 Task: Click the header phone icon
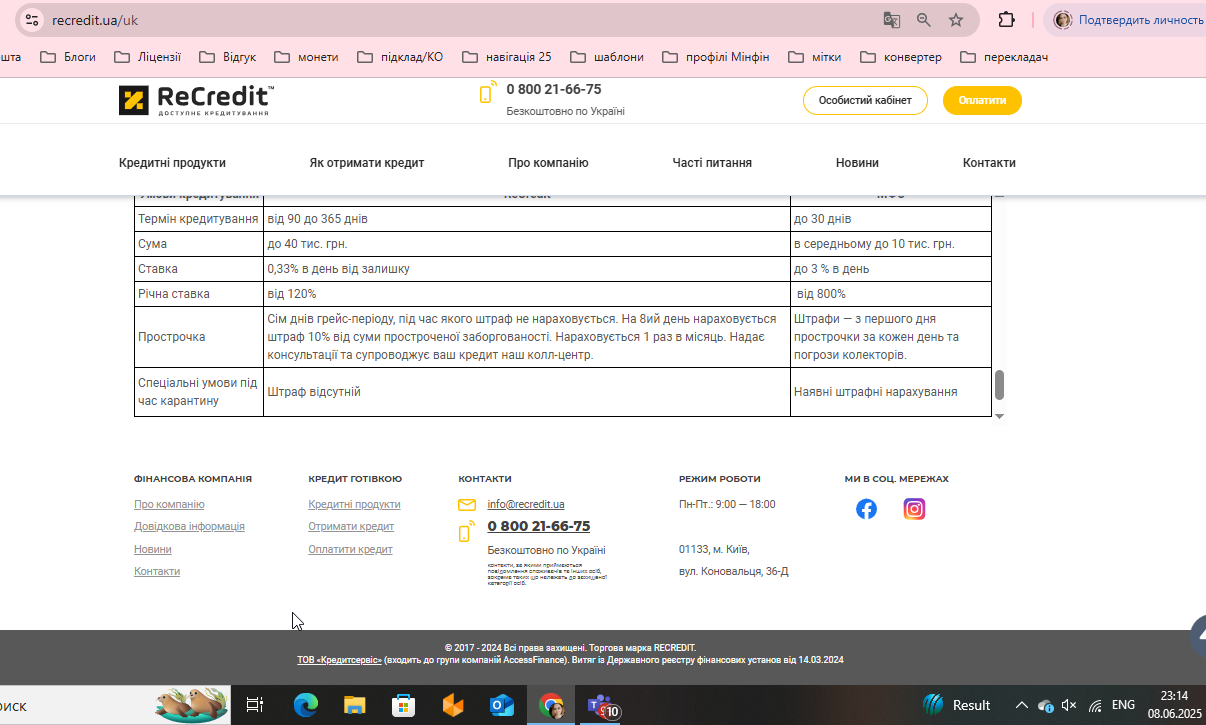click(x=487, y=92)
